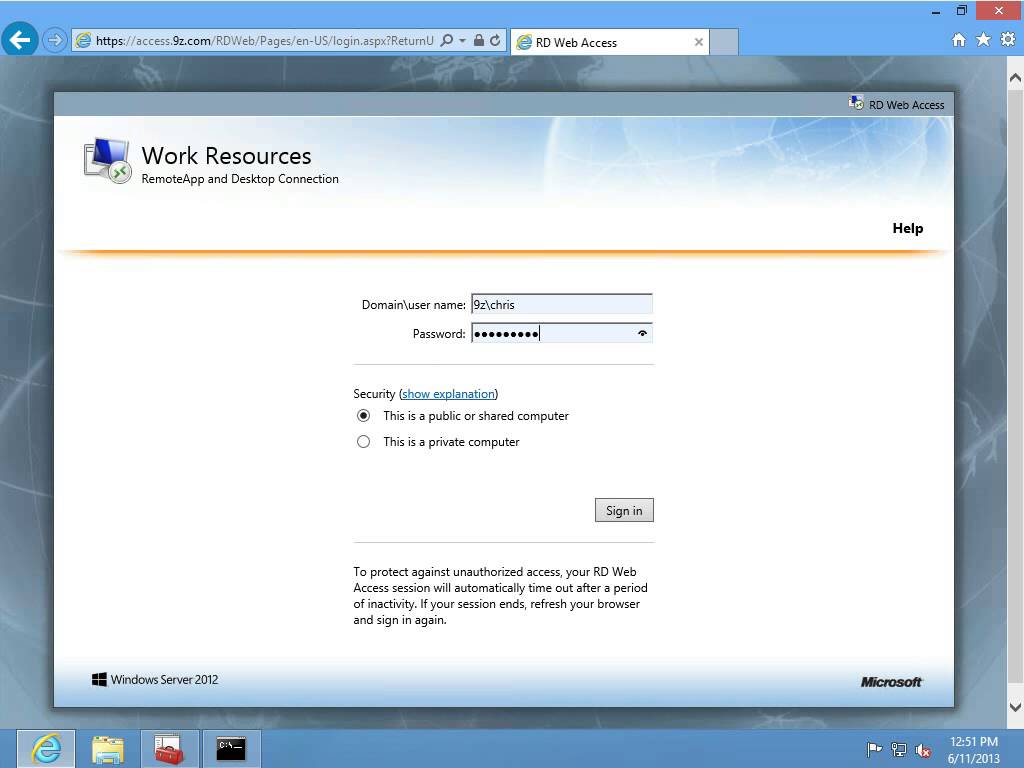Image resolution: width=1024 pixels, height=768 pixels.
Task: Open the Help menu link
Action: (907, 228)
